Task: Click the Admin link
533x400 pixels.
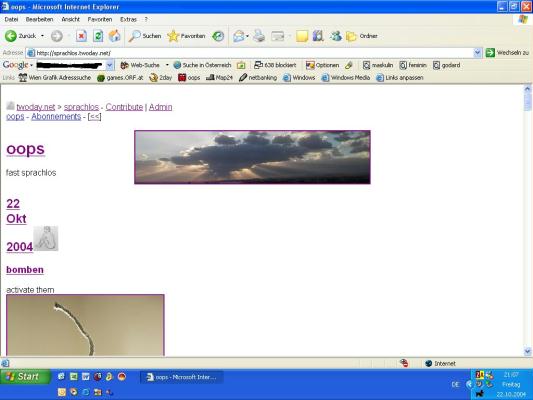Action: point(160,107)
